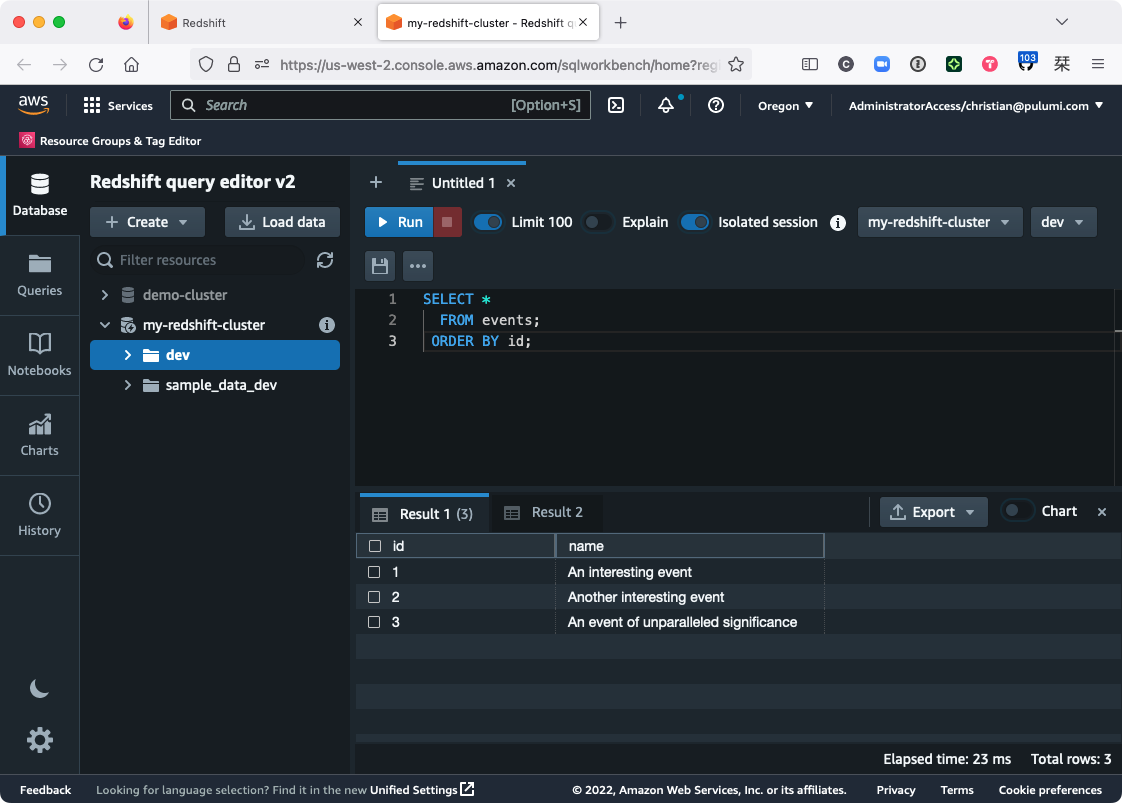
Task: Open Cookie preferences
Action: [1050, 789]
